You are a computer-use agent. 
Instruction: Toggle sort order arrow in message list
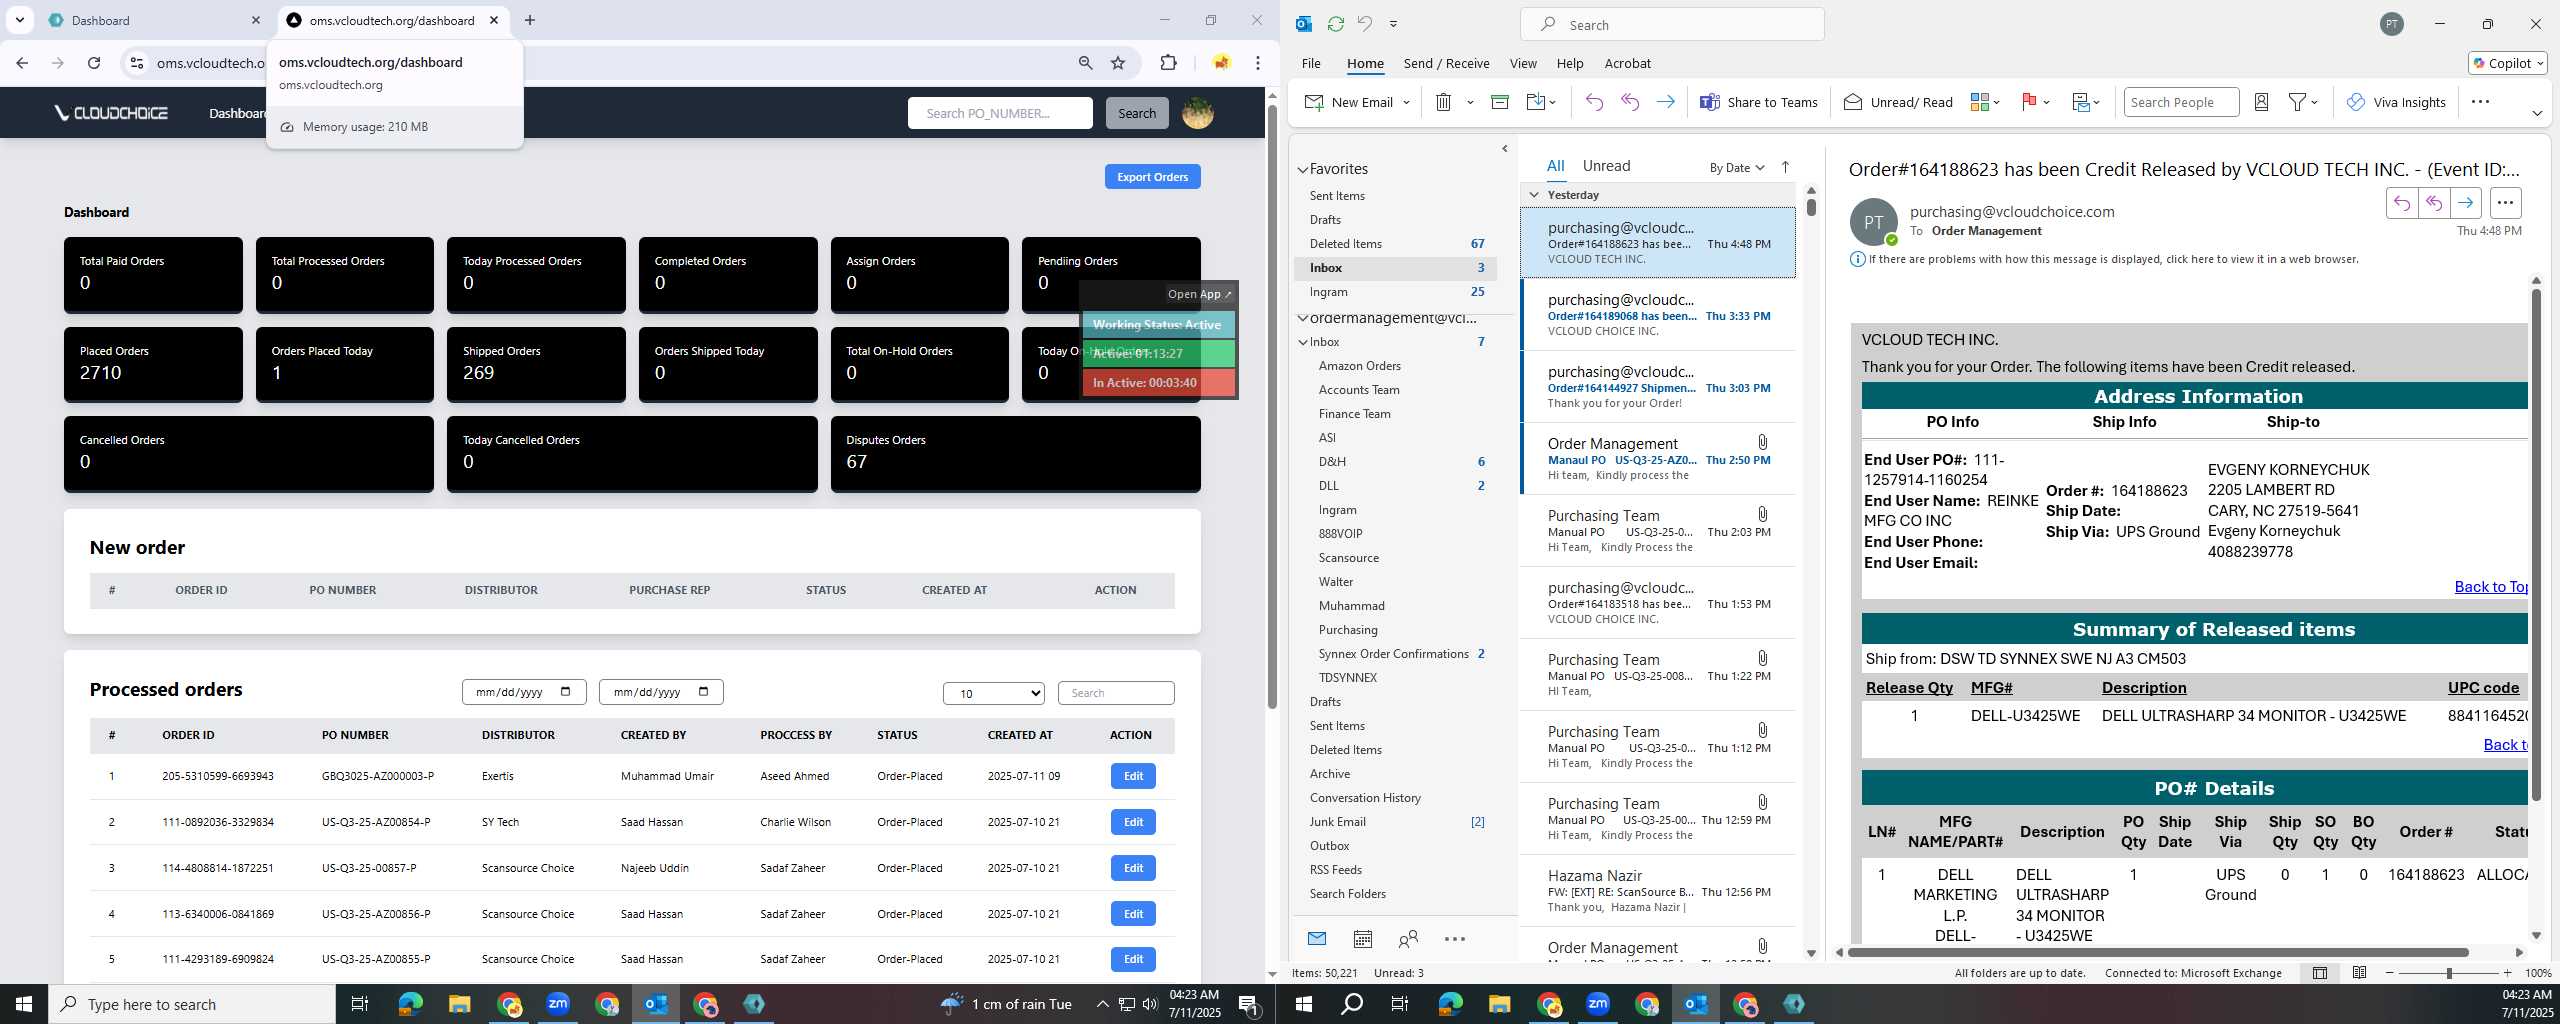click(1785, 167)
